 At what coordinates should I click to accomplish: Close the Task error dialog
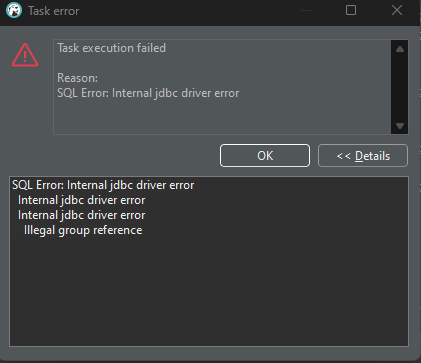397,10
